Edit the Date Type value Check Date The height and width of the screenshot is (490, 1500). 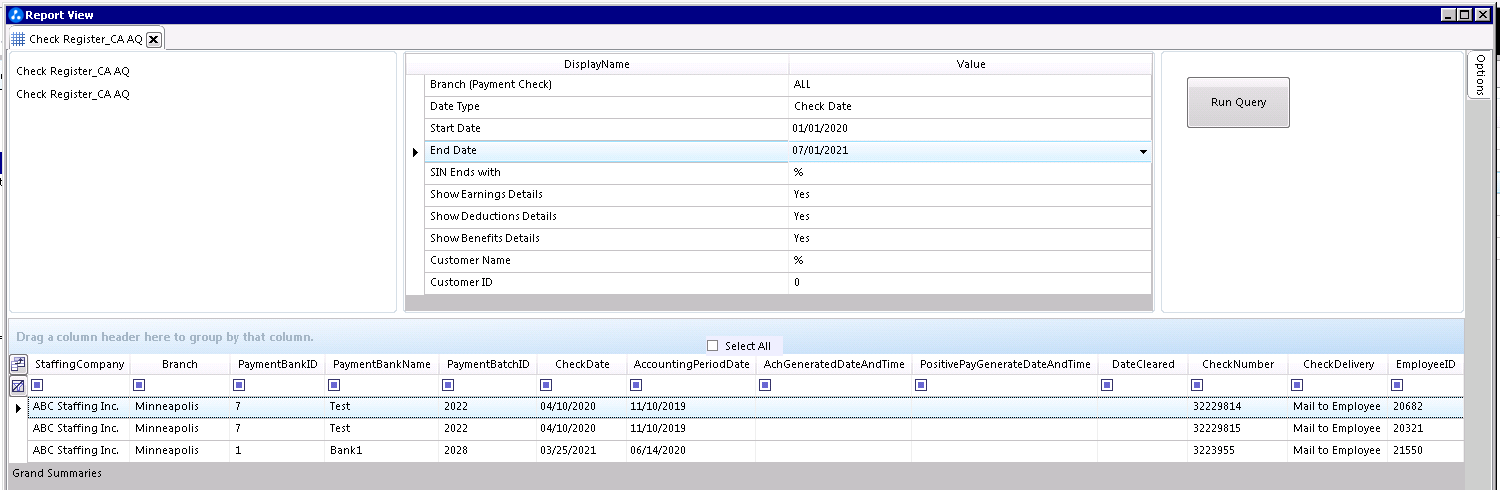tap(970, 107)
